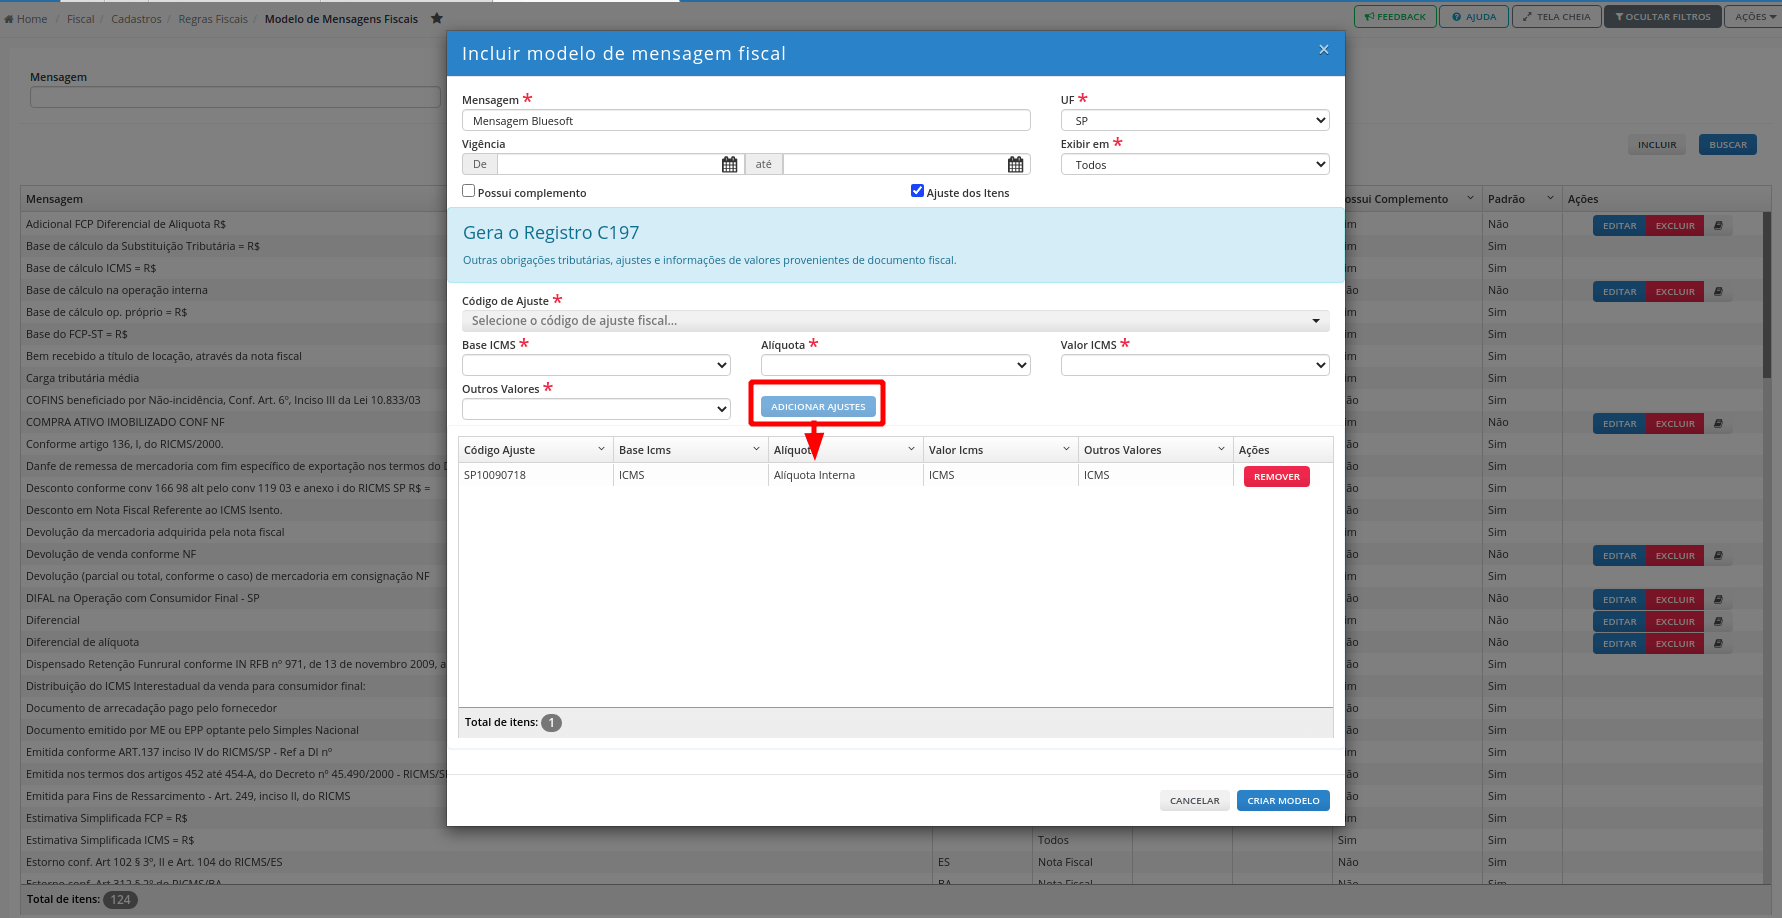This screenshot has width=1782, height=918.
Task: Click the INCLUIR button on background page
Action: click(1657, 145)
